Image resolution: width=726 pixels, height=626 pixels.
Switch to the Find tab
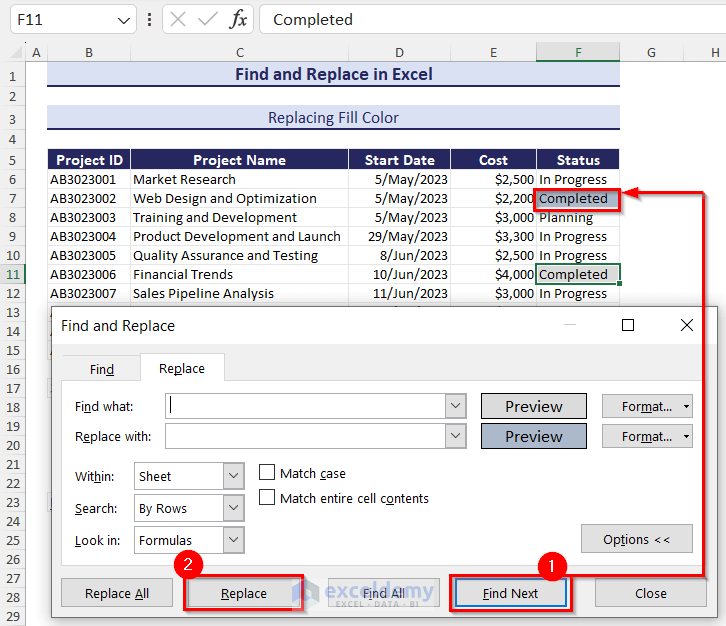tap(102, 369)
